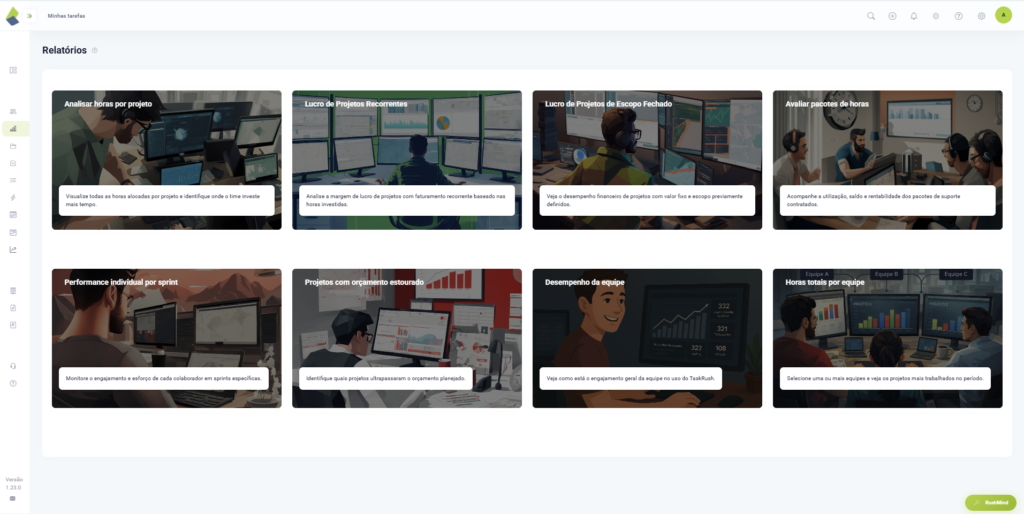Screen dimensions: 1024x514
Task: Expand the sidebar with the arrow toggle
Action: tap(29, 16)
